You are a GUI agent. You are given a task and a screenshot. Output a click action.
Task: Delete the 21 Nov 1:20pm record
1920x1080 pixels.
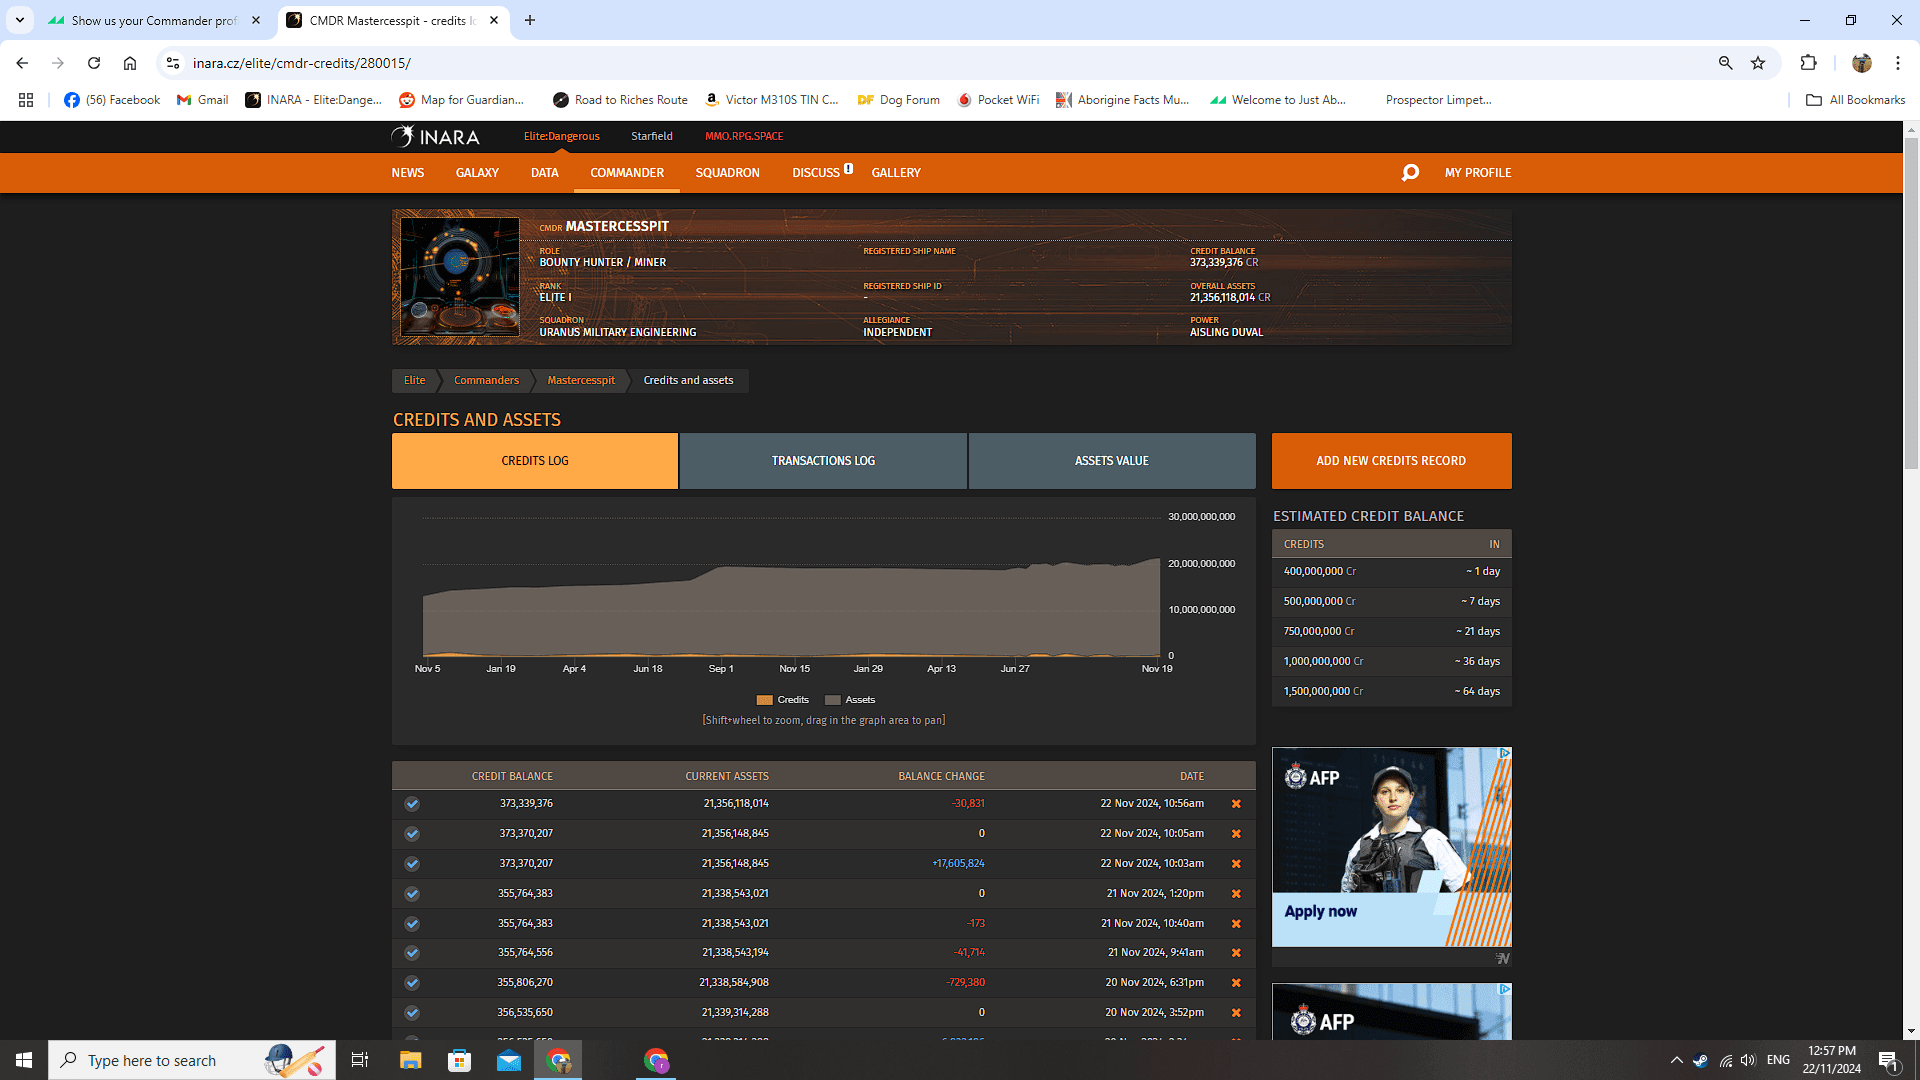coord(1236,894)
